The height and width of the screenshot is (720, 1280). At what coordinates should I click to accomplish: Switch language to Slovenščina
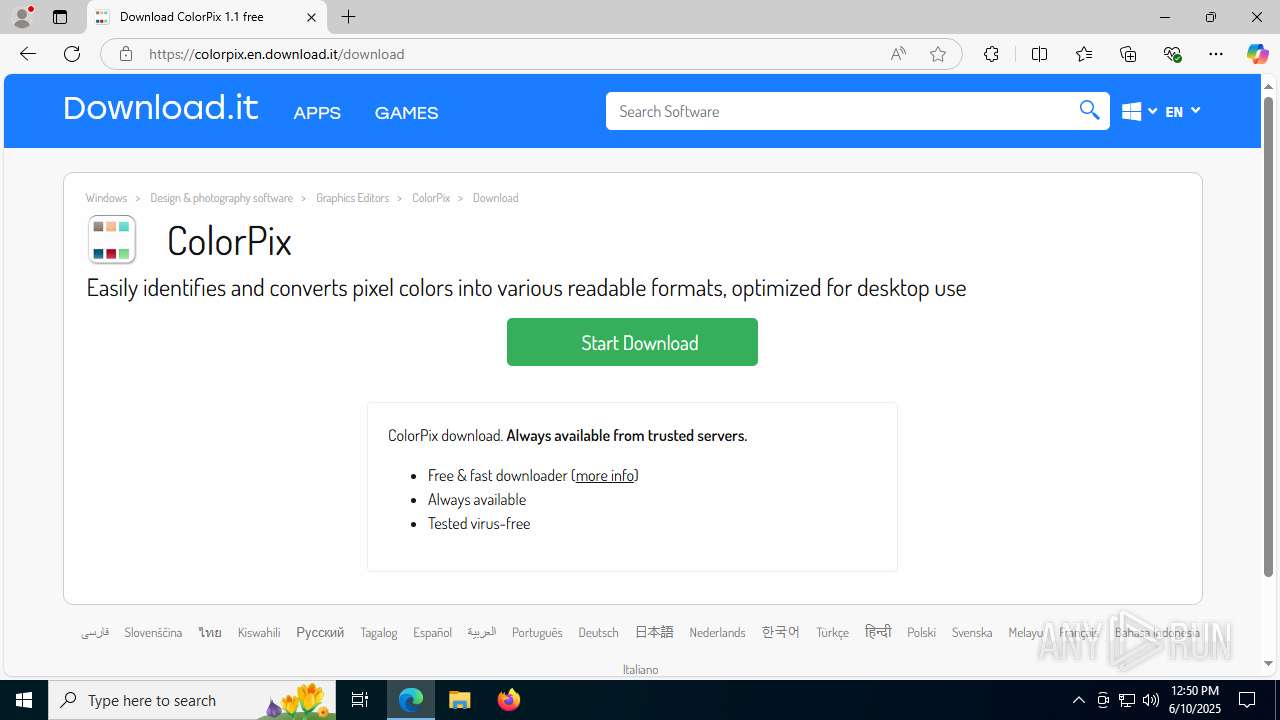click(153, 633)
